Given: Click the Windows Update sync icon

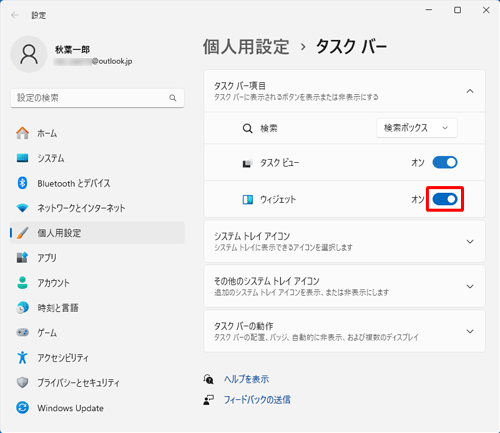Looking at the screenshot, I should click(x=22, y=408).
